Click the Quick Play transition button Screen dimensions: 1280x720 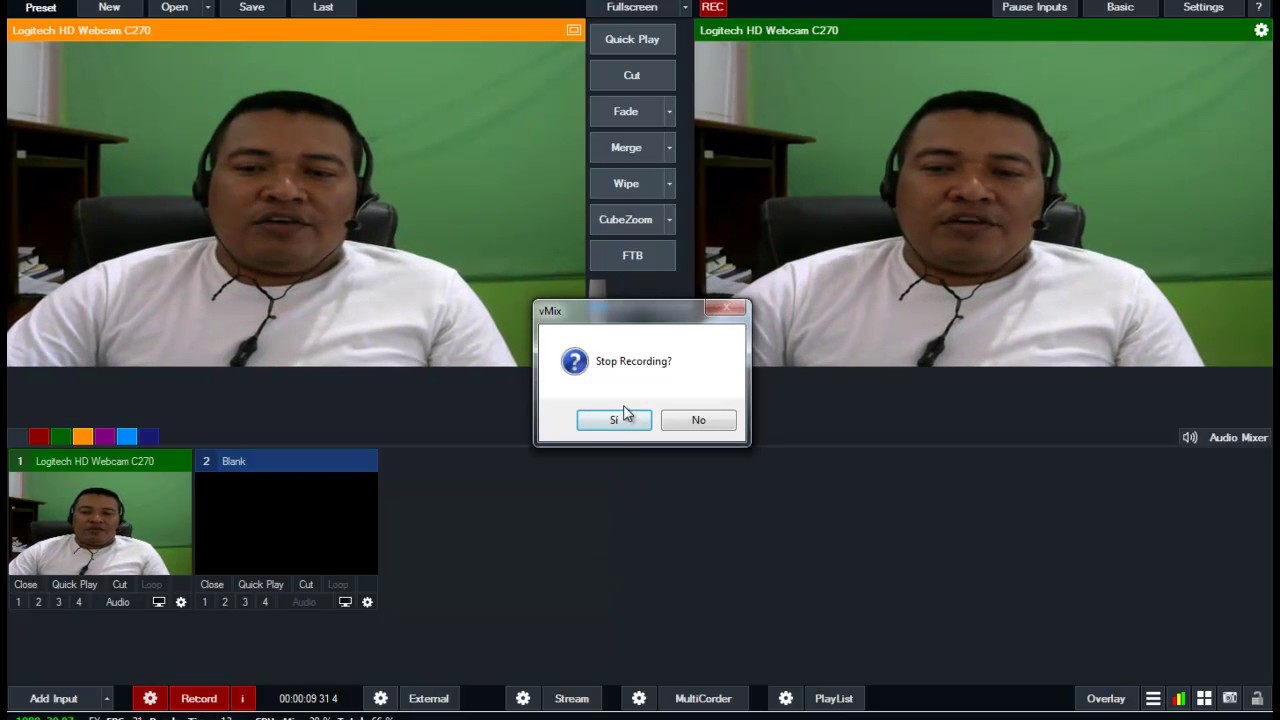(632, 39)
